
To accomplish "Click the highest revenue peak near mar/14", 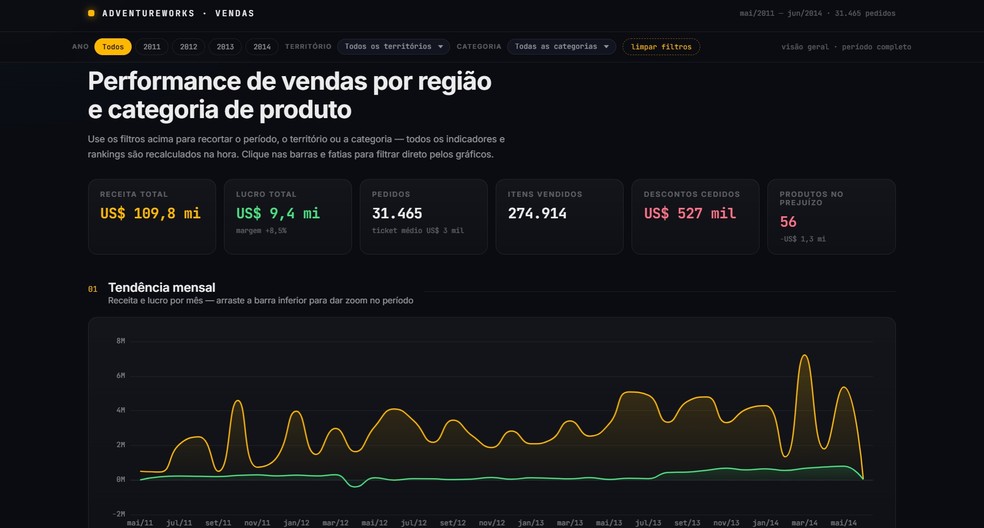I will tap(805, 356).
